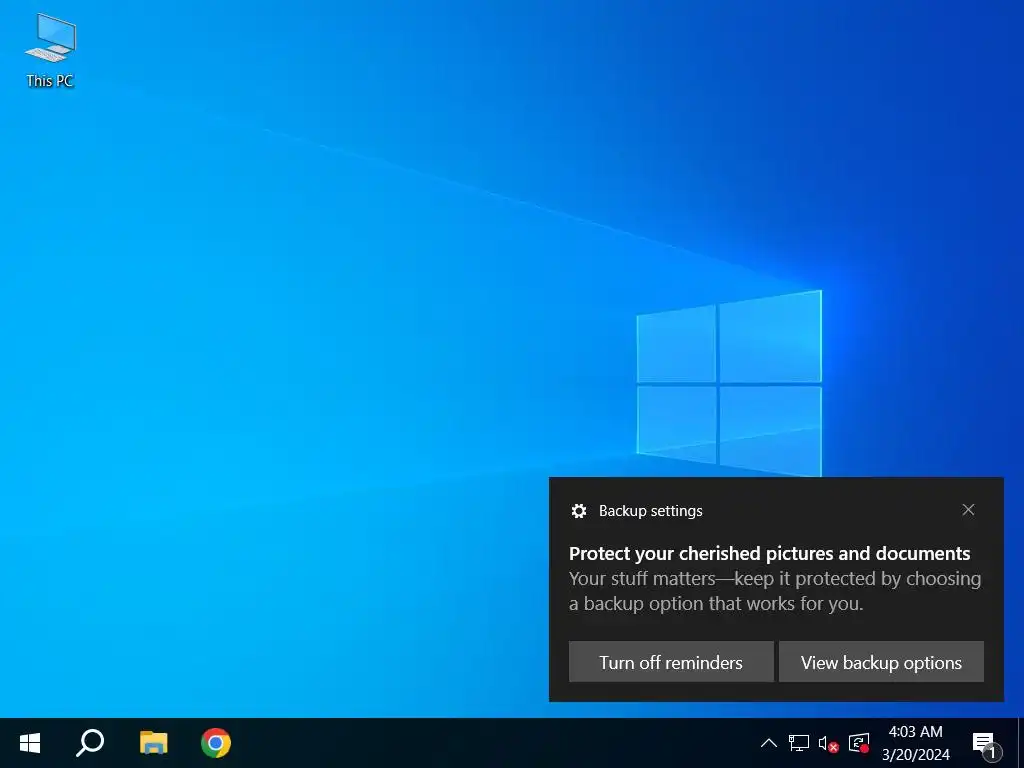
Task: Click the Show desktop sliver
Action: 1020,743
